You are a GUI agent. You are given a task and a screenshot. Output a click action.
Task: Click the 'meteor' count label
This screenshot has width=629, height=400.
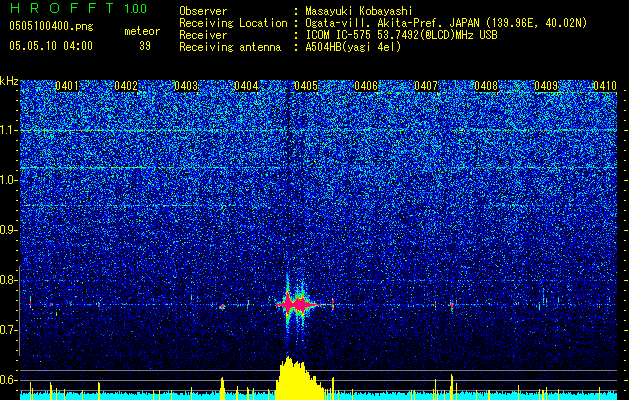142,31
